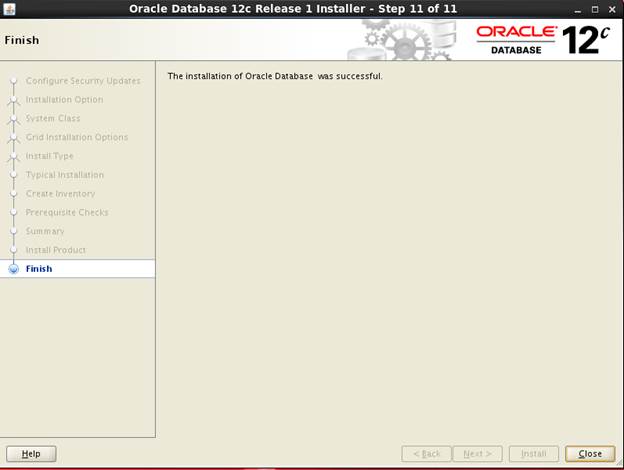Image resolution: width=624 pixels, height=470 pixels.
Task: Click the disabled Install button
Action: coord(534,454)
